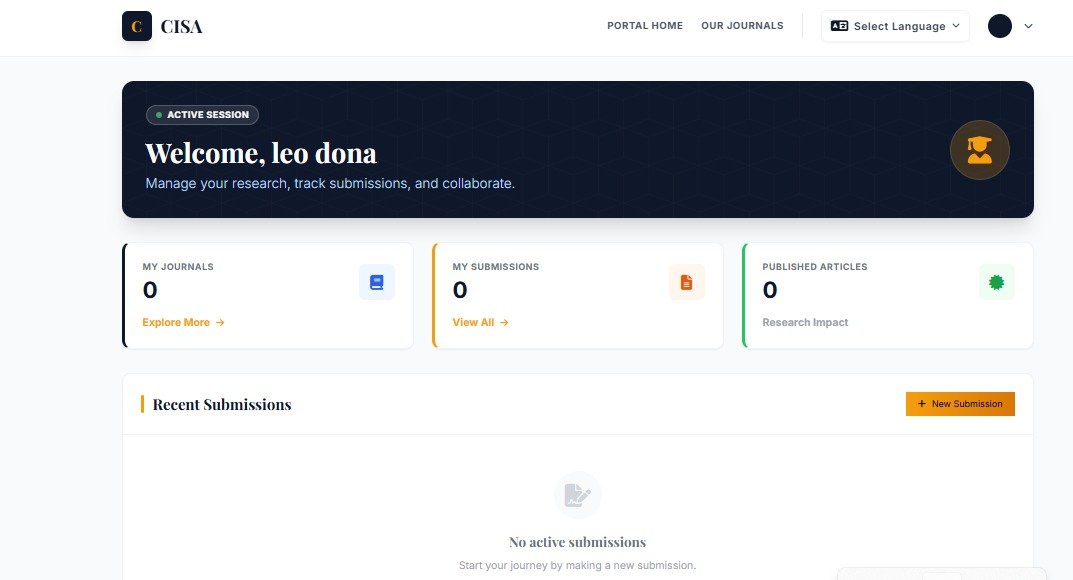Viewport: 1073px width, 580px height.
Task: Click the dark user profile avatar
Action: (999, 26)
